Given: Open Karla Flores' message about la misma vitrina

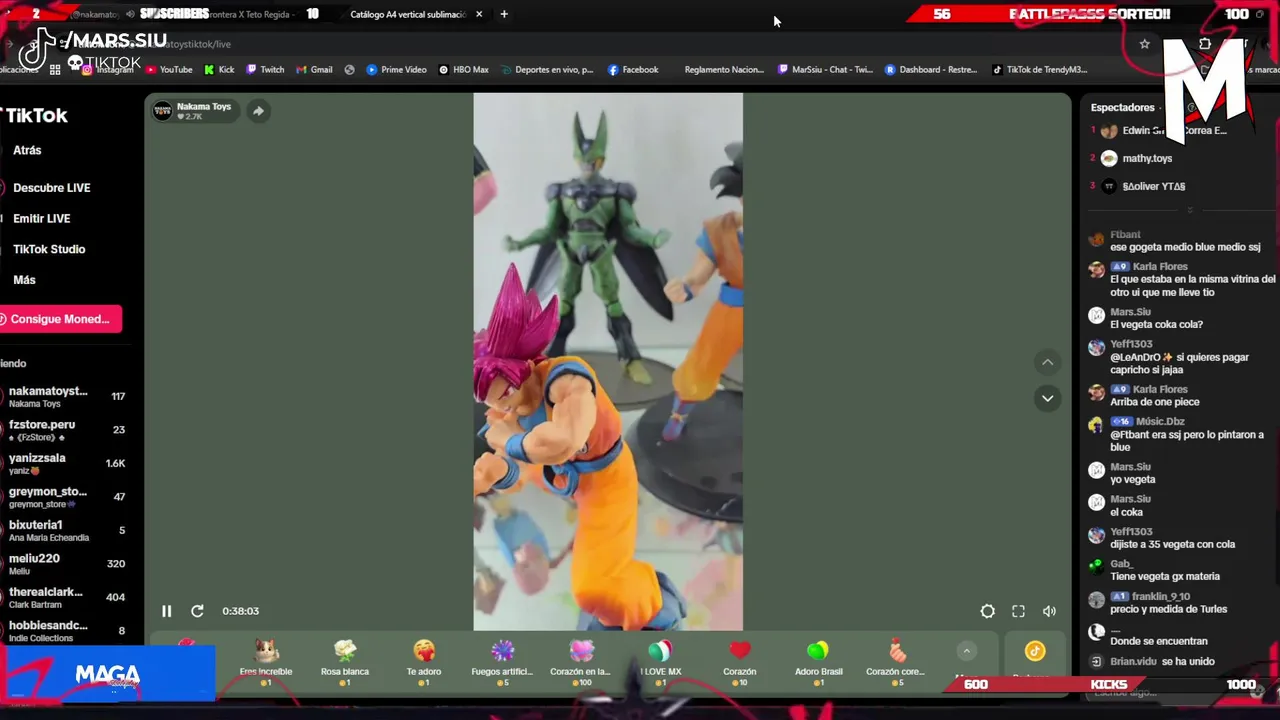Looking at the screenshot, I should point(1193,286).
